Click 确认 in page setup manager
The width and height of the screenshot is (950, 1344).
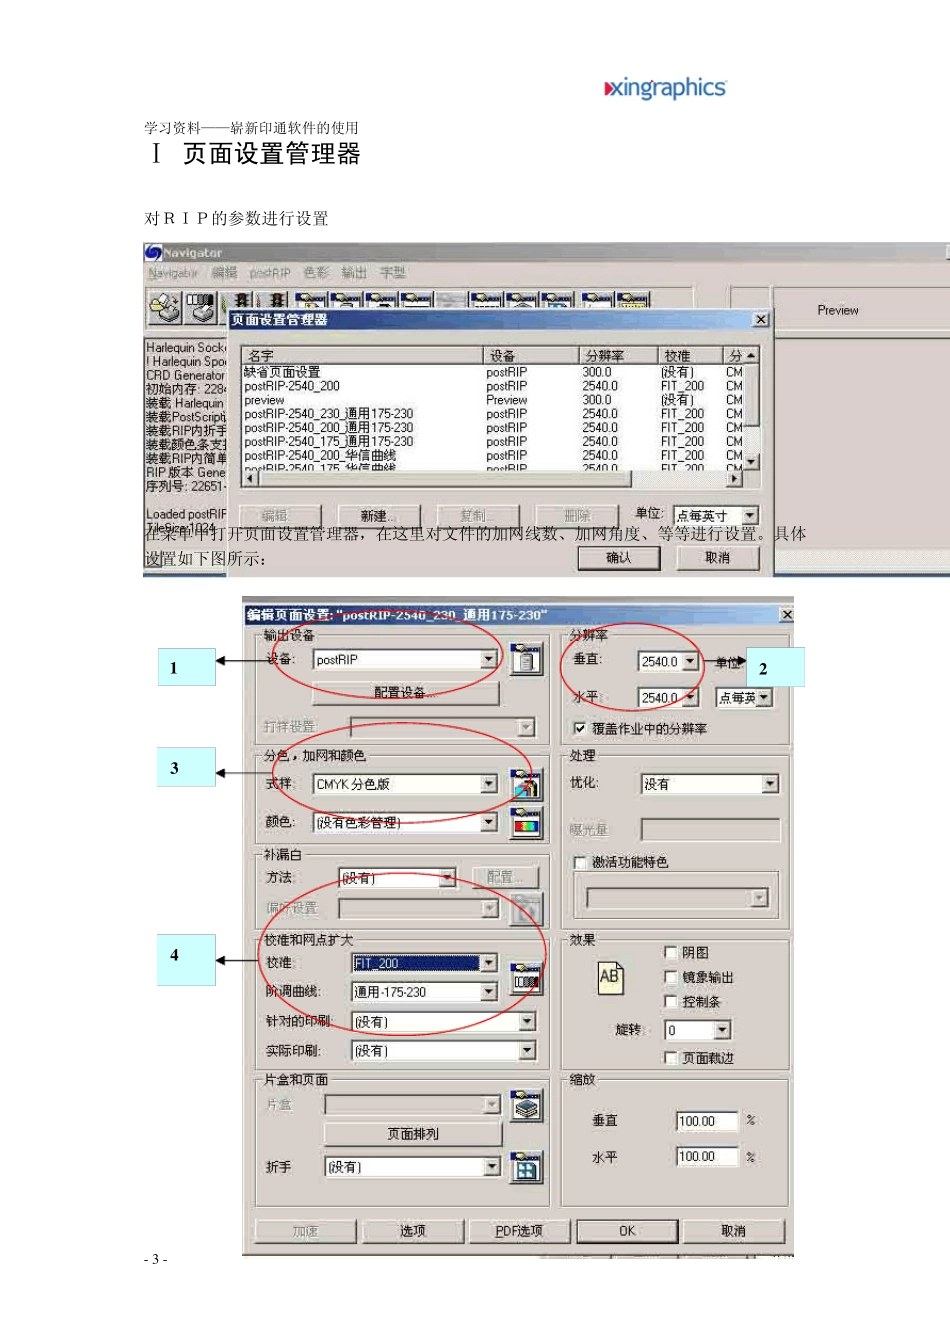coord(619,558)
